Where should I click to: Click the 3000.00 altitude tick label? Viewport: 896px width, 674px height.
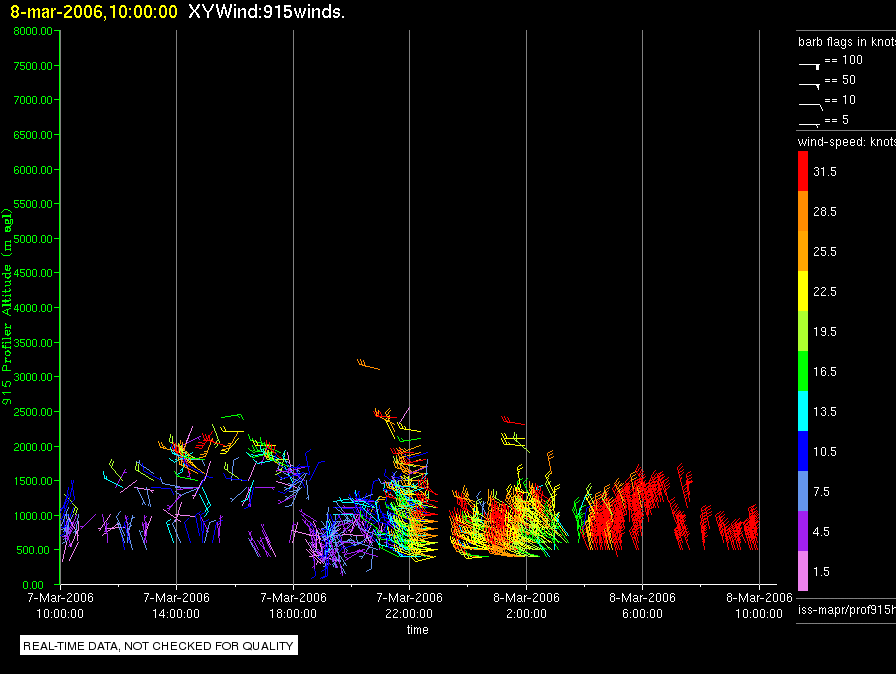point(33,377)
